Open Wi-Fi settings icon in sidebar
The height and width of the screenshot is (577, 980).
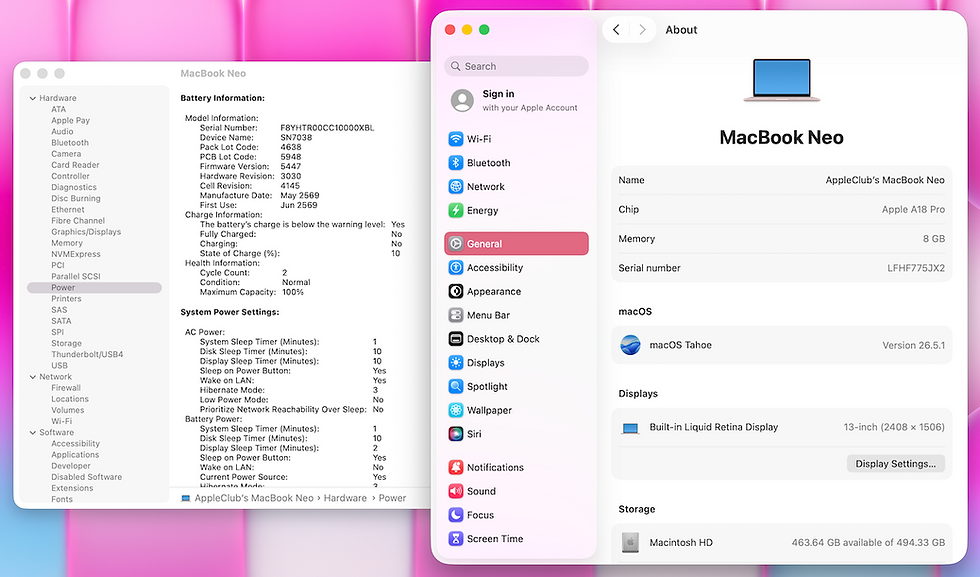click(x=456, y=139)
